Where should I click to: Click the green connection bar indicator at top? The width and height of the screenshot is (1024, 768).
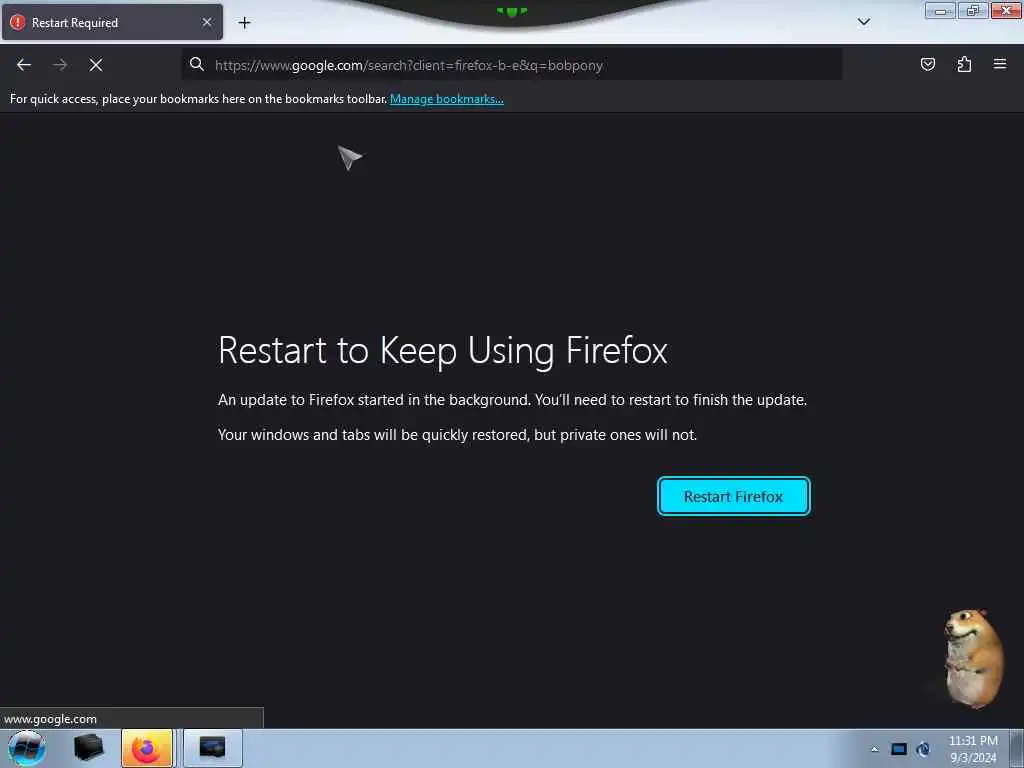click(512, 11)
